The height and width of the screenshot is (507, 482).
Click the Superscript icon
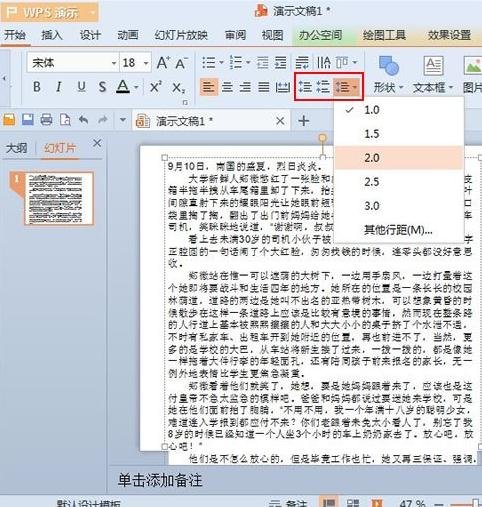(x=156, y=87)
